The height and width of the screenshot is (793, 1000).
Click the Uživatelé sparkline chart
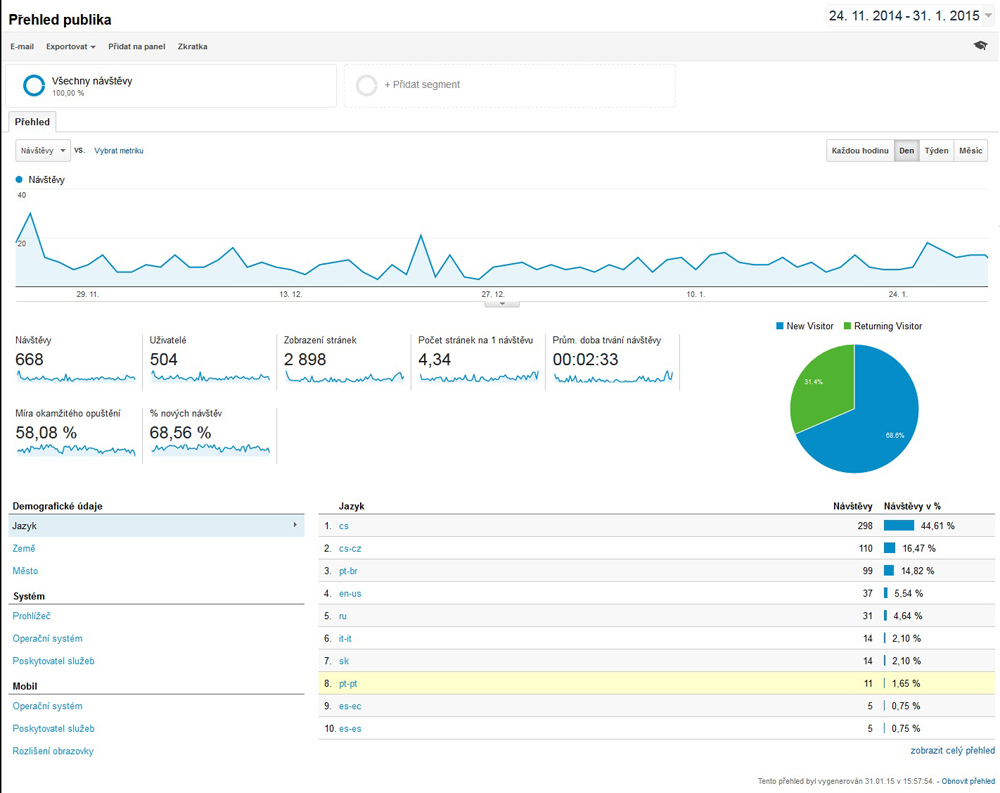[209, 378]
